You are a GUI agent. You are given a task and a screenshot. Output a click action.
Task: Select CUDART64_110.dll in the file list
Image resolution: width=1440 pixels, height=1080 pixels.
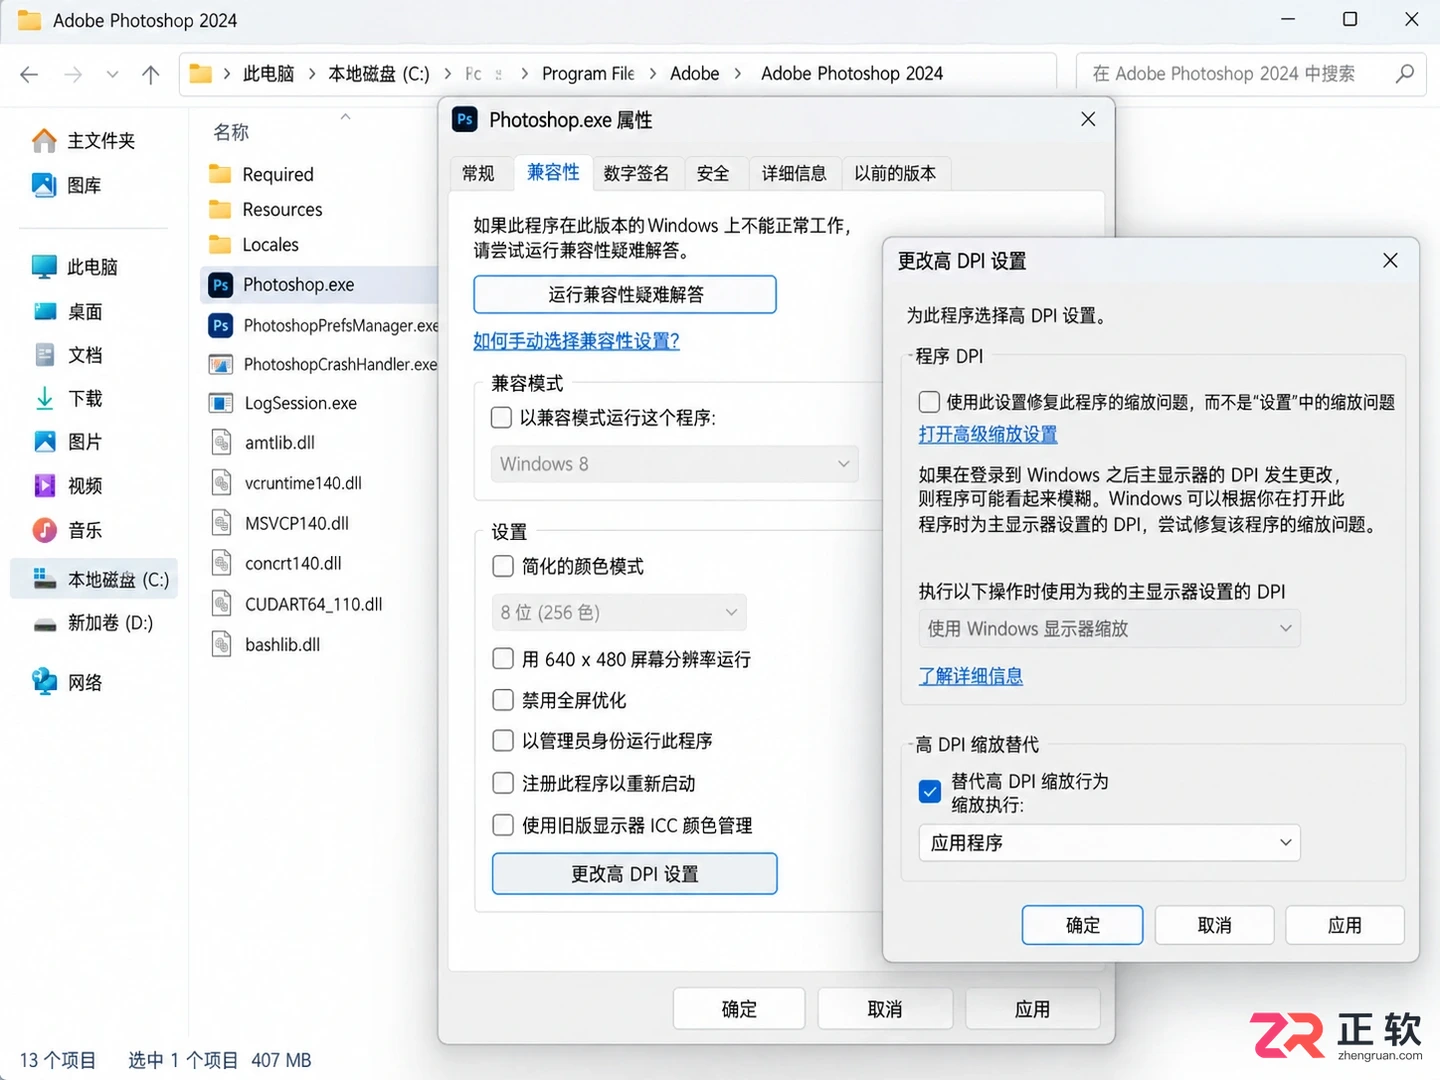tap(297, 604)
